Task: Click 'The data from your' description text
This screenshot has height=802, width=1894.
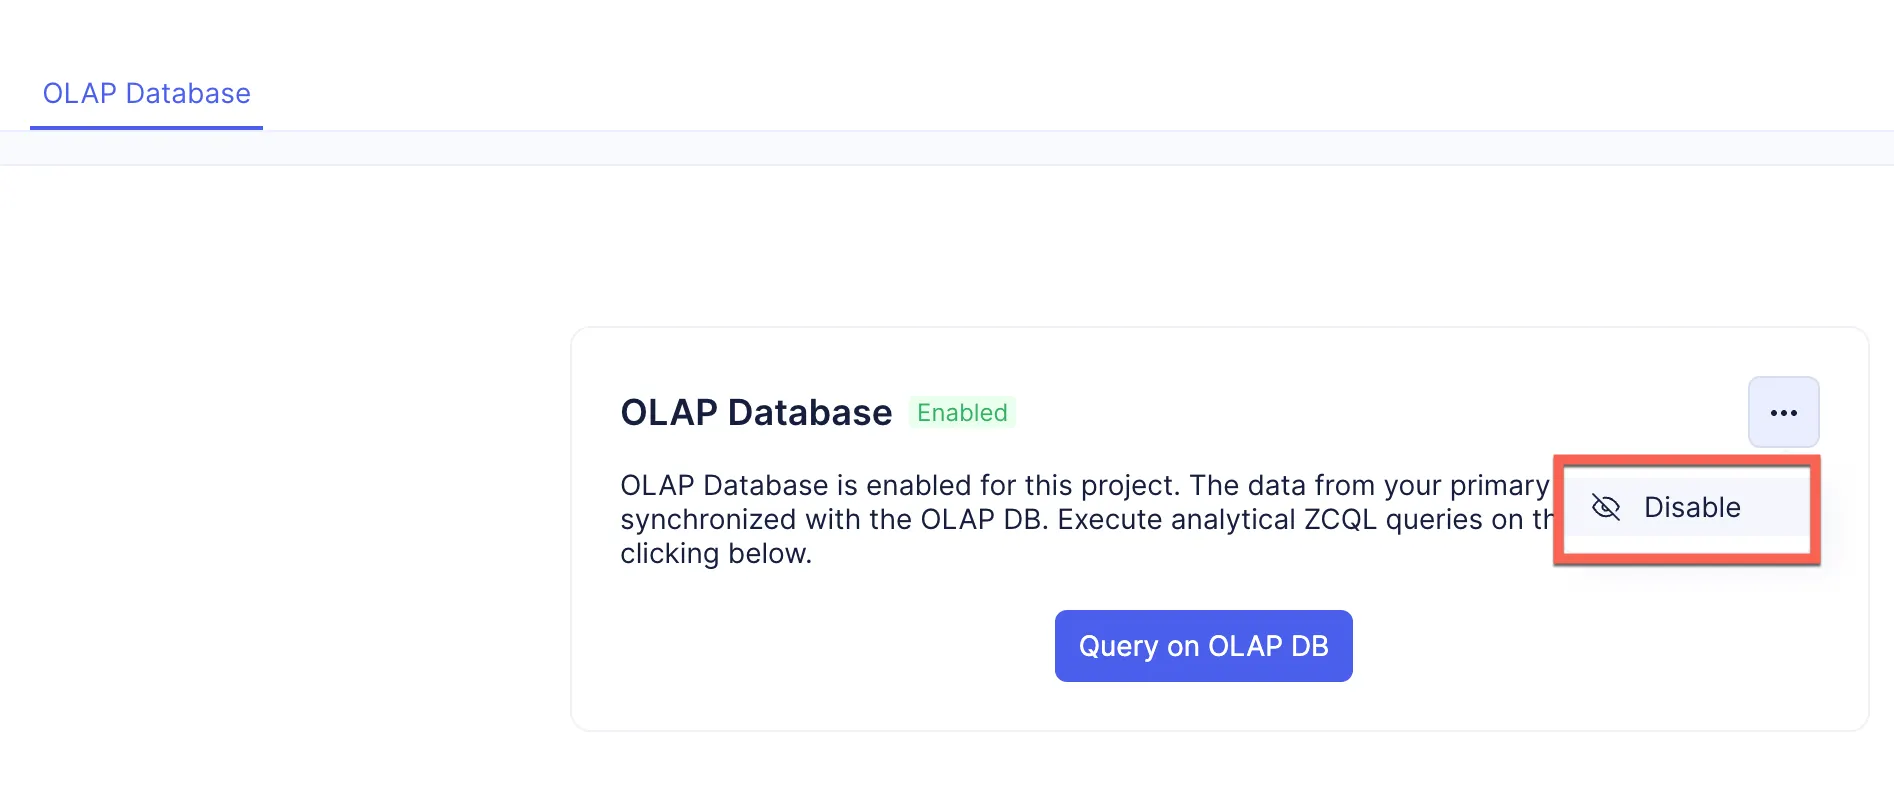Action: click(1315, 486)
